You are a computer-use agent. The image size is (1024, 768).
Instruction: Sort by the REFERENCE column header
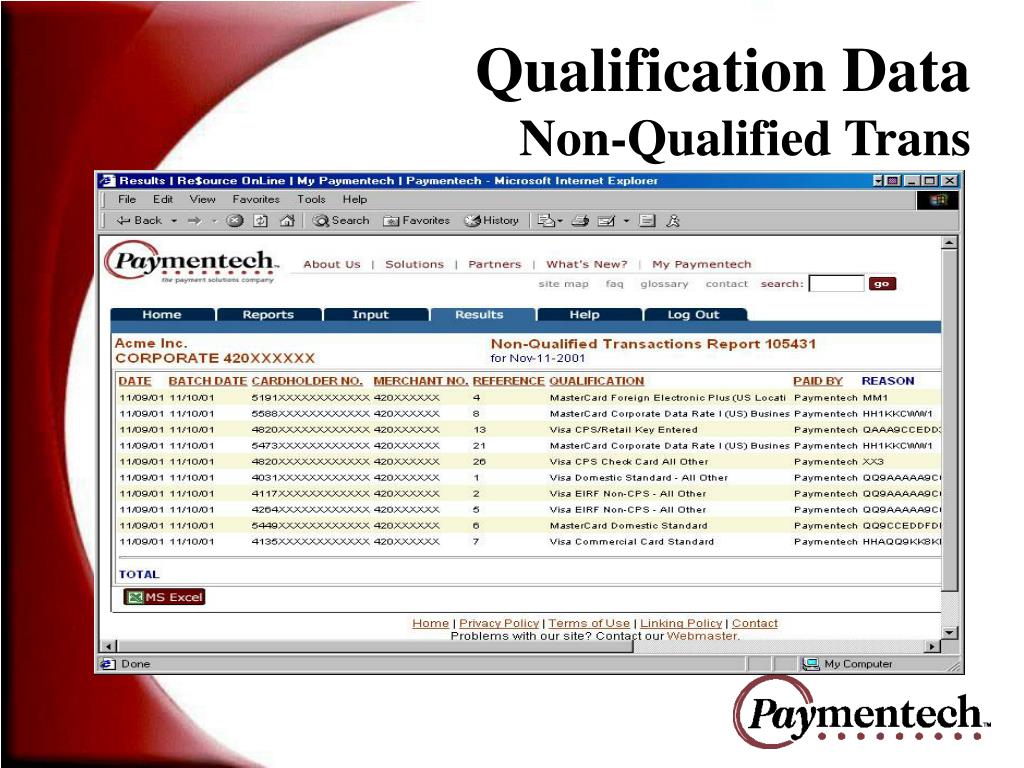[509, 381]
